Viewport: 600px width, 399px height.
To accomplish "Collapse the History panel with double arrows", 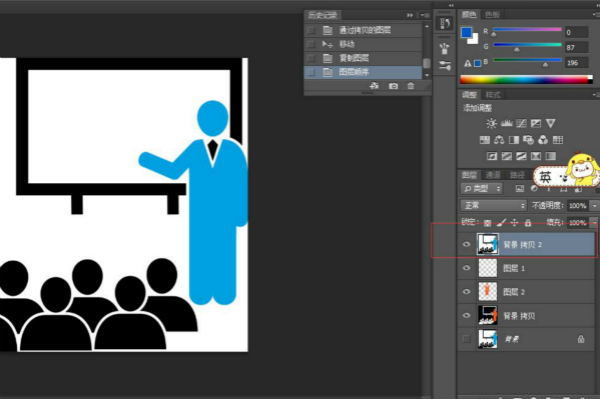I will click(410, 15).
